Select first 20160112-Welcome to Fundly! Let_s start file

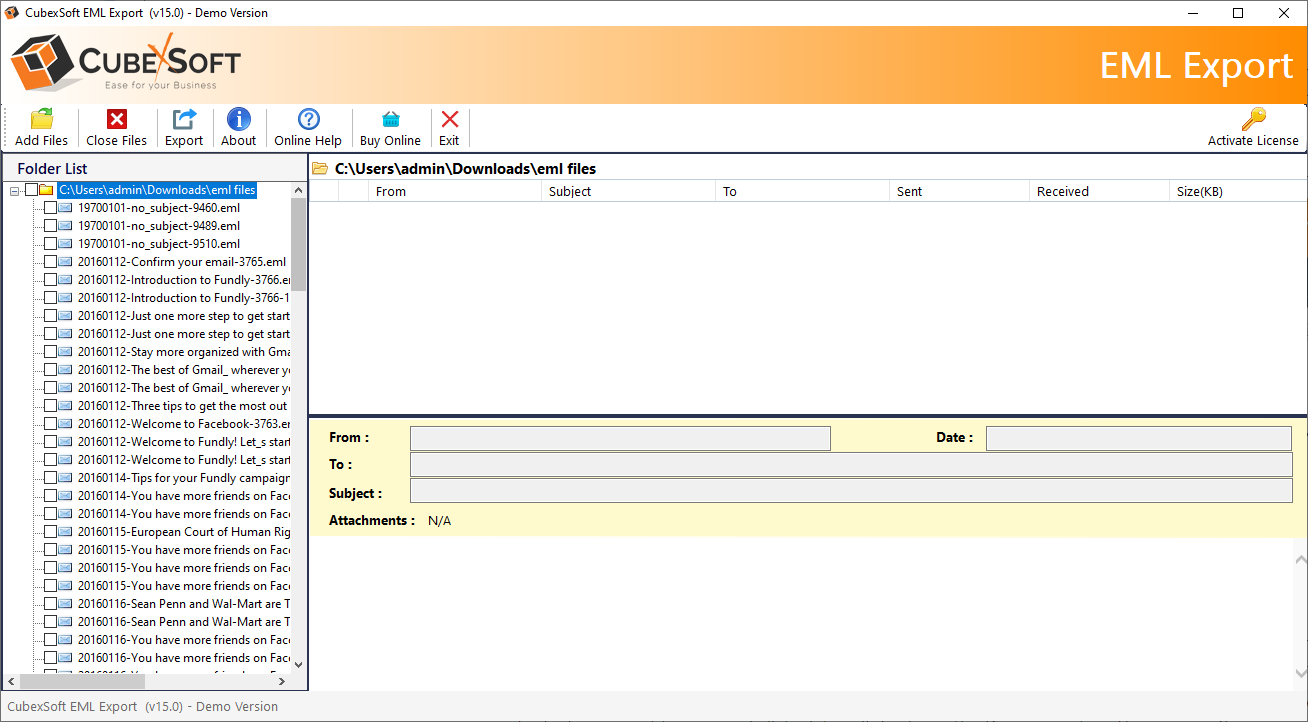183,442
